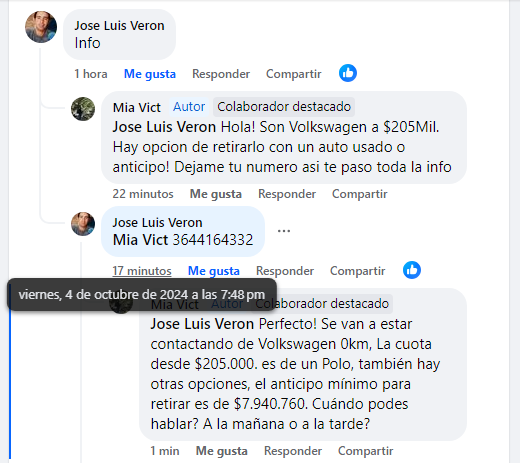Click the 17 minutos timestamp link

[x=142, y=271]
